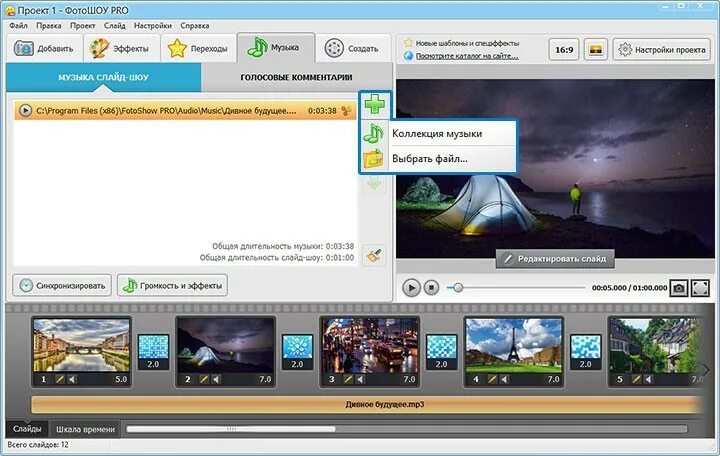The image size is (720, 456).
Task: Edit slide 2 with pencil icon
Action: point(204,379)
